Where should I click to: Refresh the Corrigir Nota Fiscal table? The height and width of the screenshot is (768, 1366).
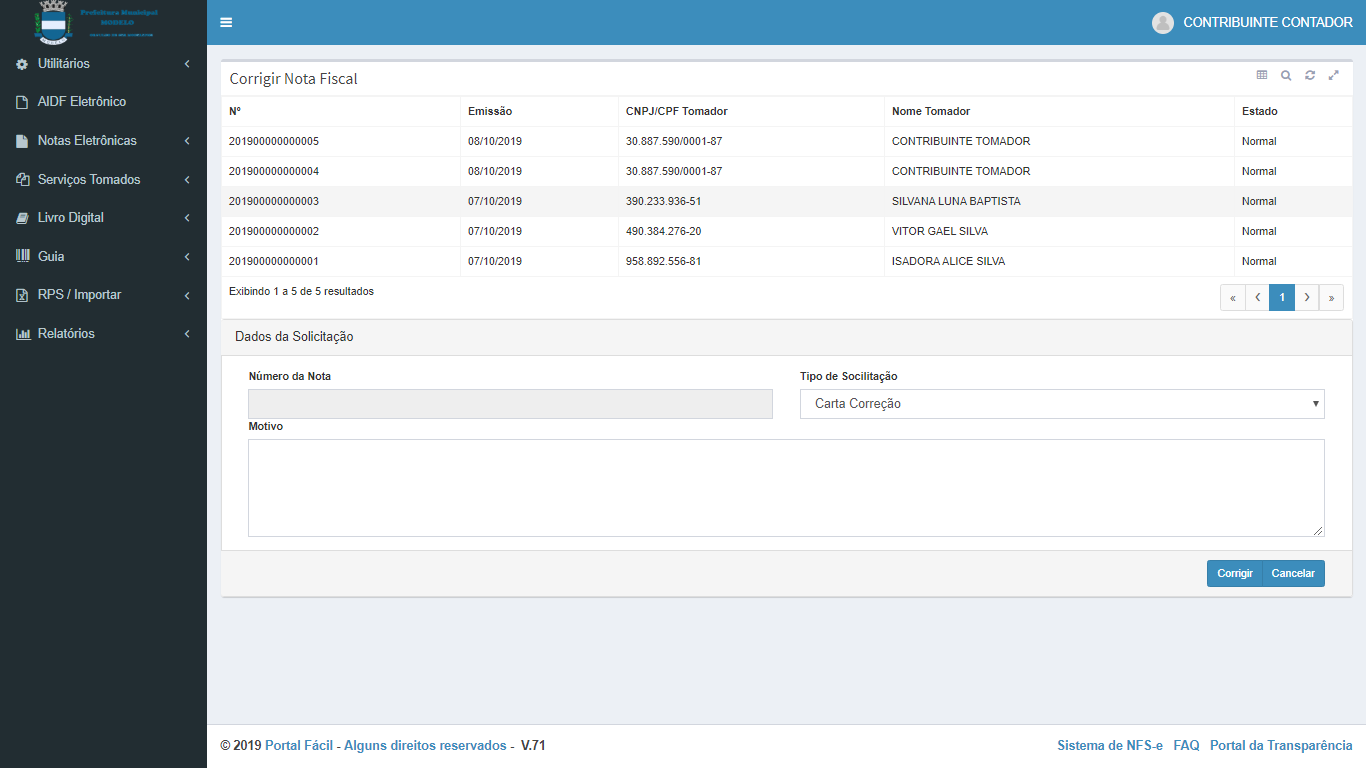pyautogui.click(x=1310, y=75)
